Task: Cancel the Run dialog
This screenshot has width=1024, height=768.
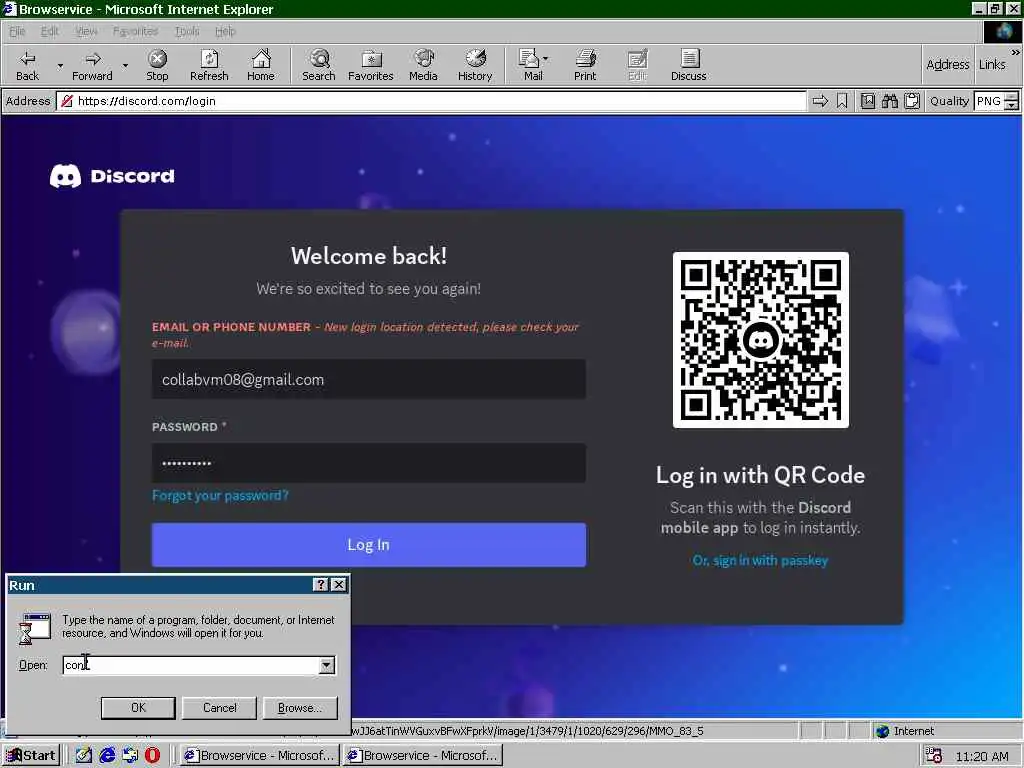Action: 219,708
